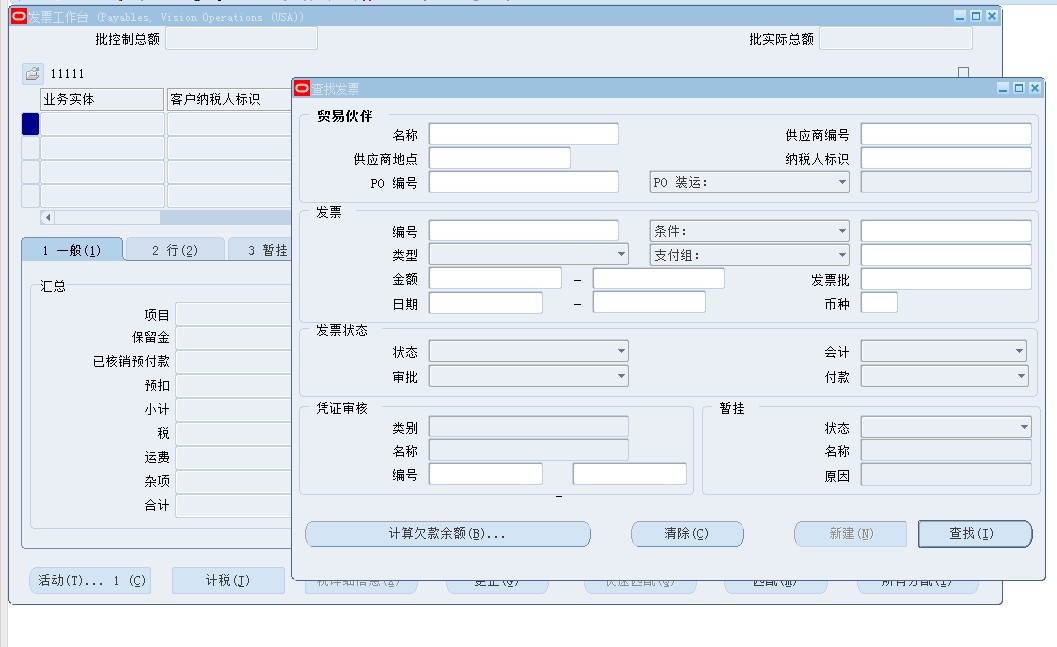The width and height of the screenshot is (1057, 647).
Task: Click the 清除(C) button
Action: click(687, 534)
